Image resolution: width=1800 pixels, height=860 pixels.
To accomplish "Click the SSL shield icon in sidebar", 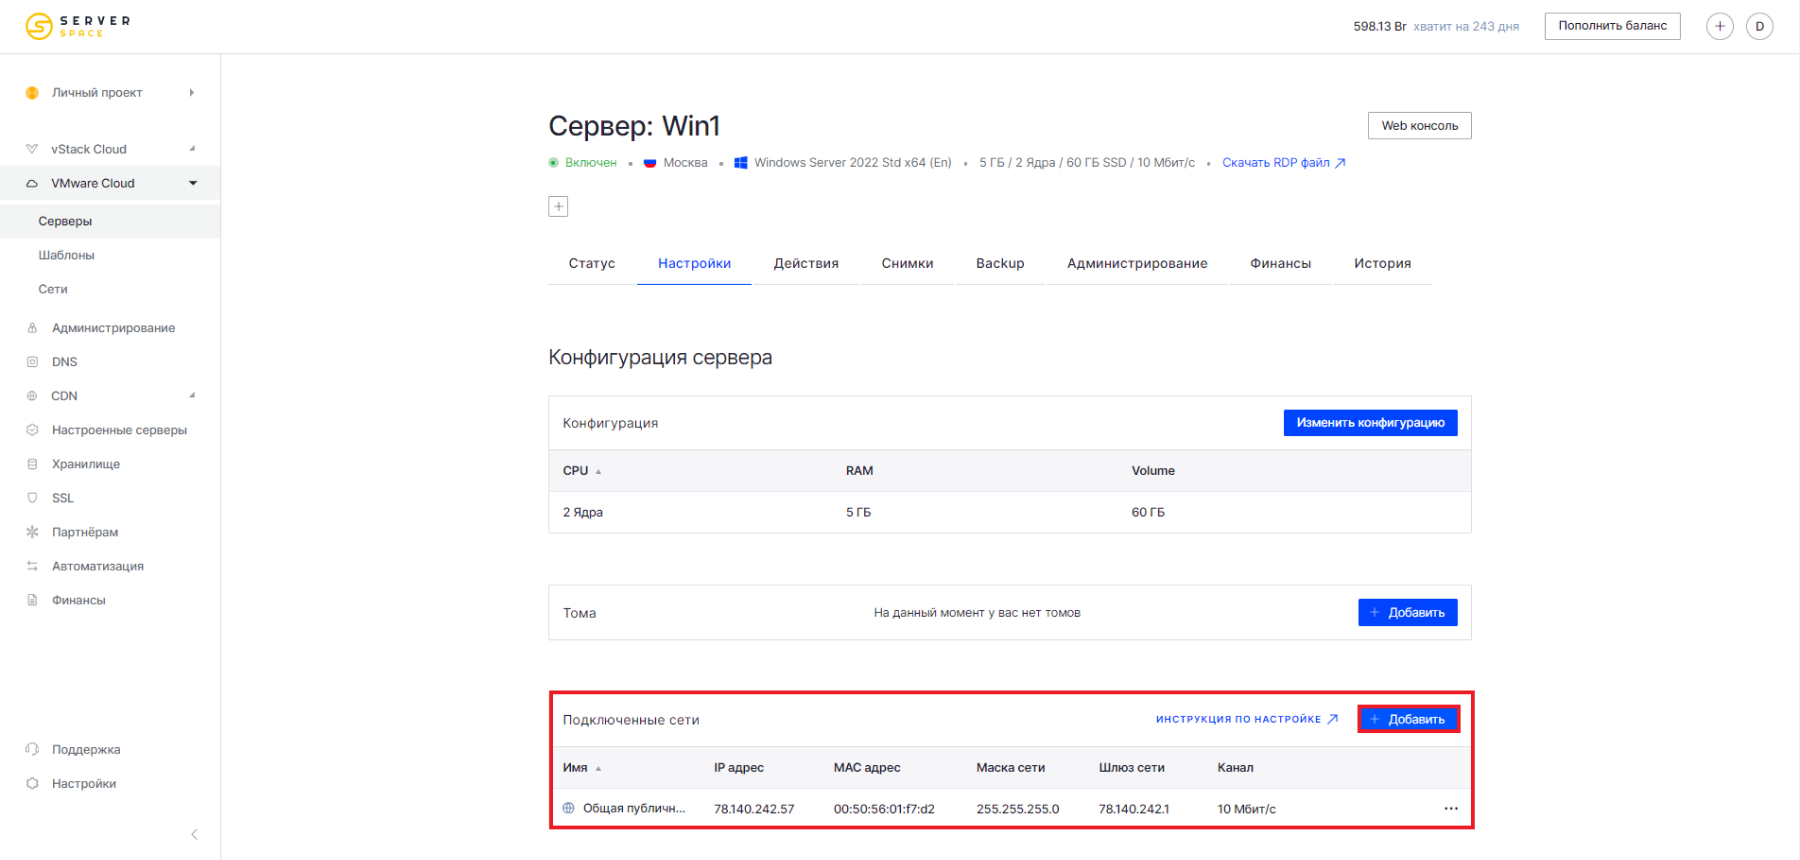I will [x=32, y=498].
